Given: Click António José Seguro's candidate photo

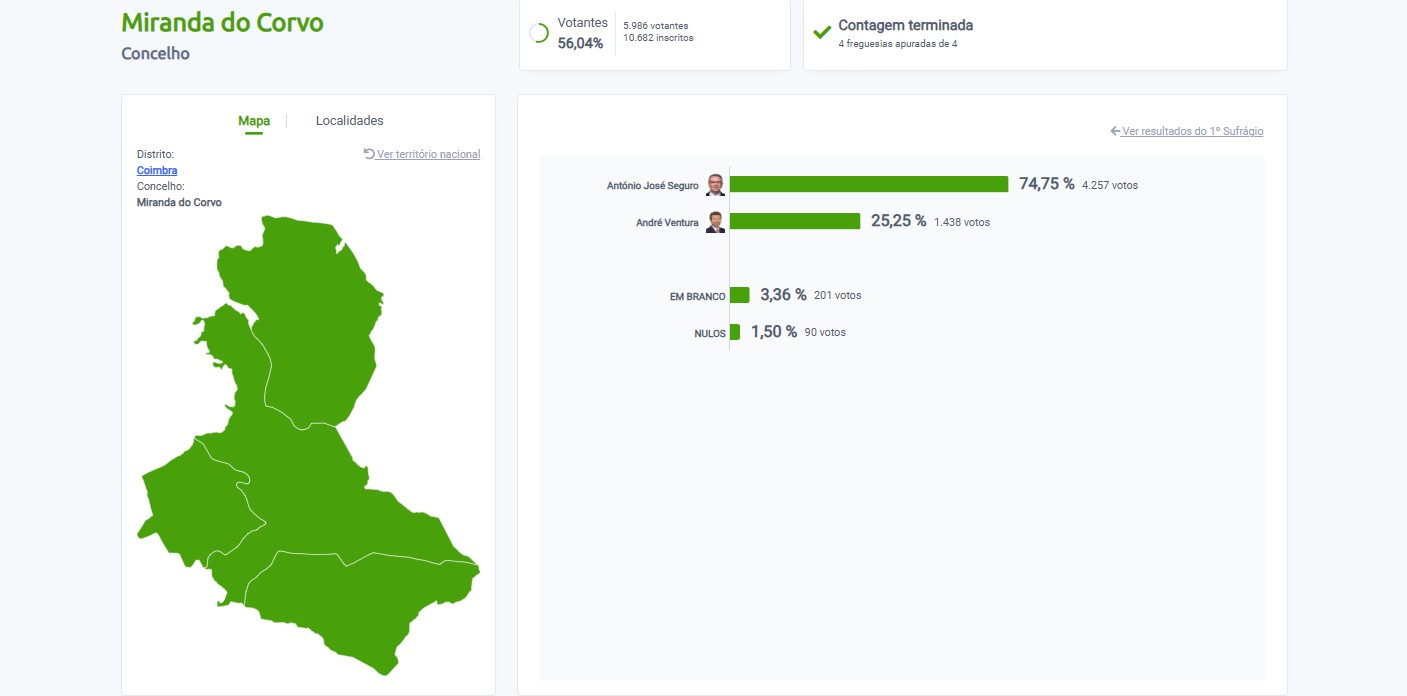Looking at the screenshot, I should click(x=715, y=185).
